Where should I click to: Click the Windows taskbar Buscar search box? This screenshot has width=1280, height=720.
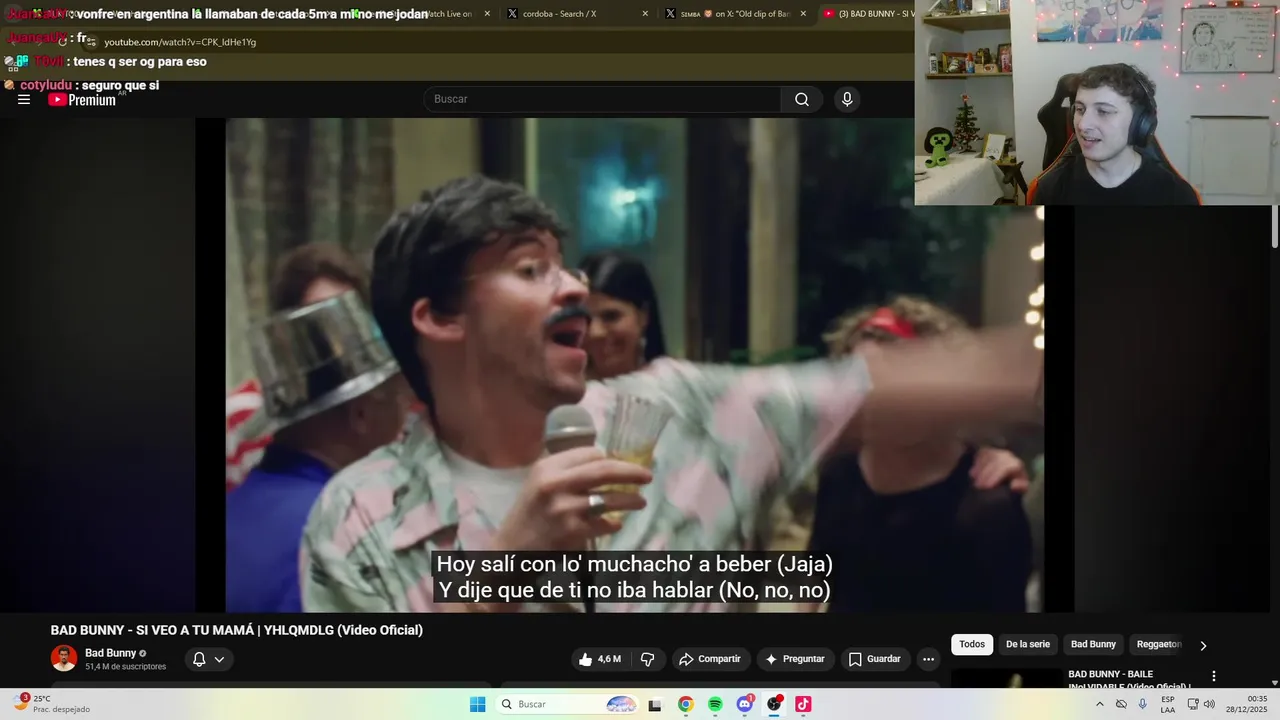(568, 704)
